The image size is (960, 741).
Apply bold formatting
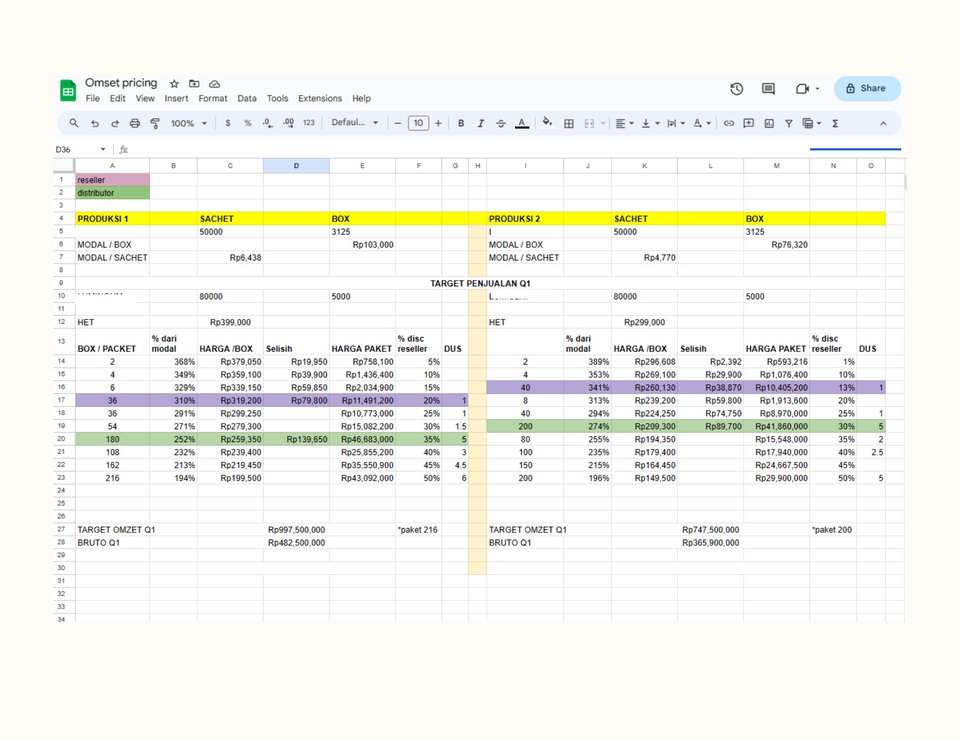(460, 123)
